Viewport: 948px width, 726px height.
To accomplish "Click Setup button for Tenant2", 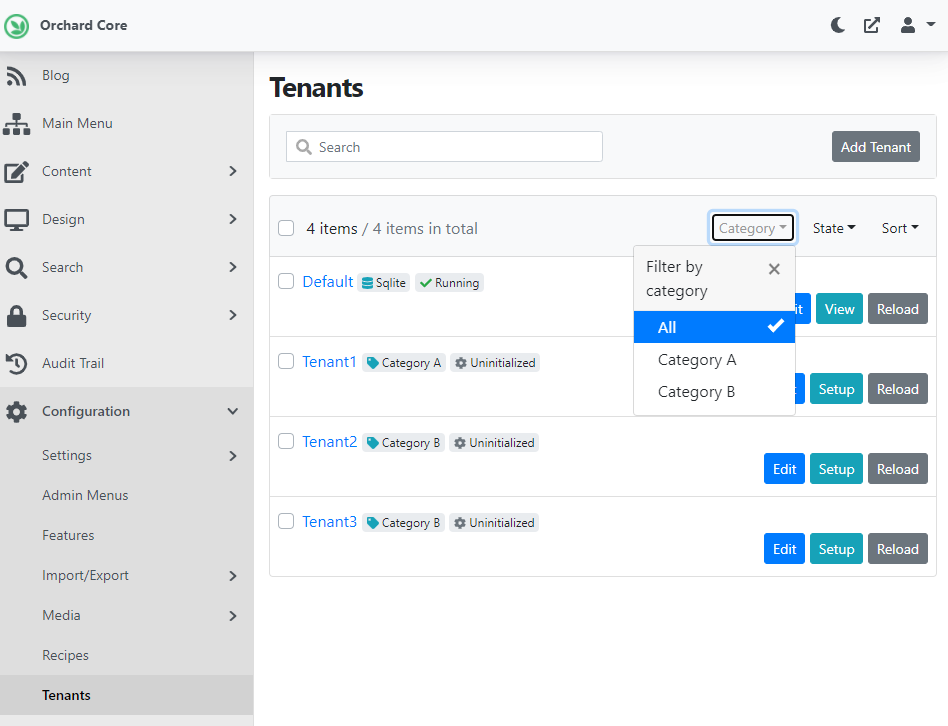I will [x=836, y=468].
